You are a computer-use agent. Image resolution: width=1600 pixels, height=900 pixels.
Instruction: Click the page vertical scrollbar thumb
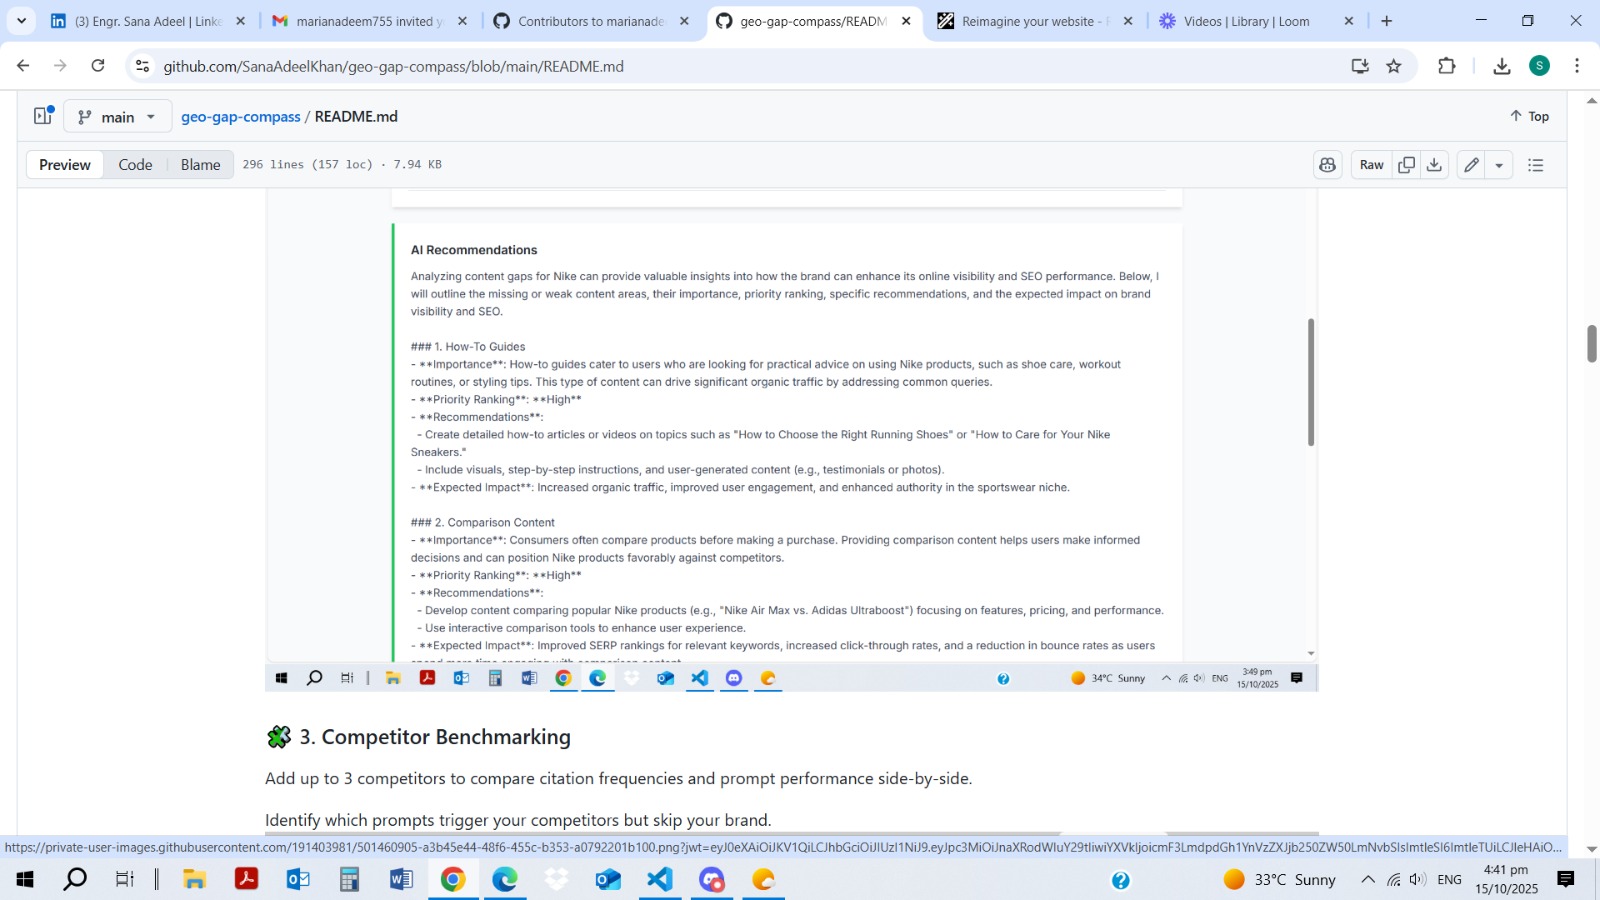[1591, 344]
